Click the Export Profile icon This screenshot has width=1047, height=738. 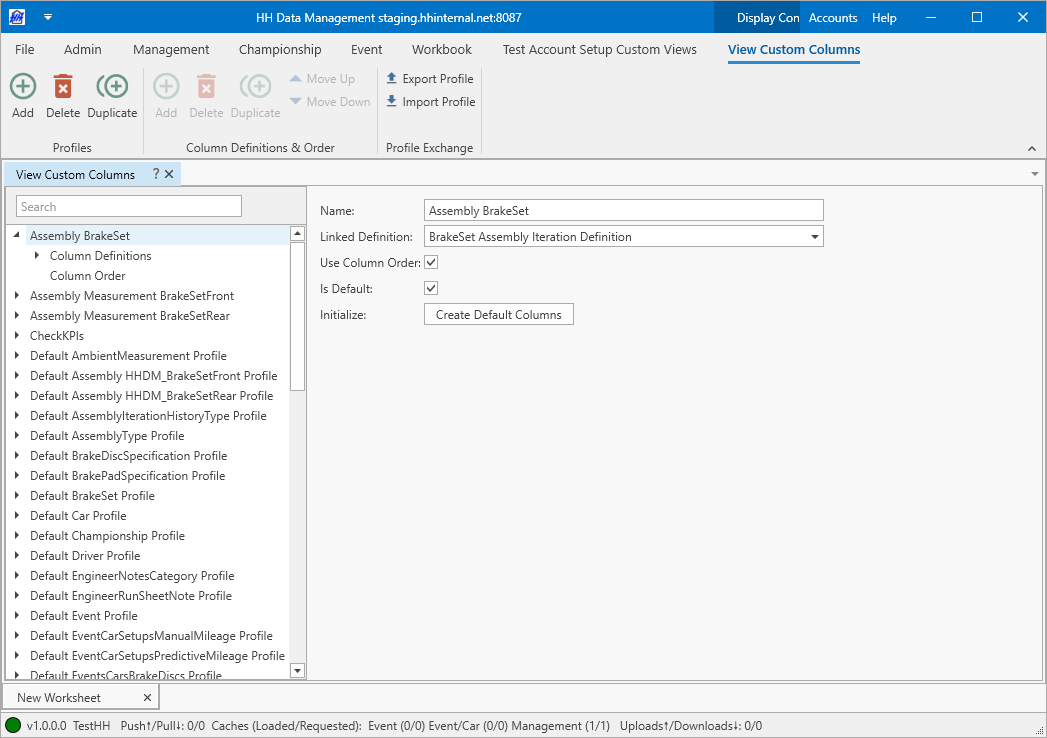point(392,79)
